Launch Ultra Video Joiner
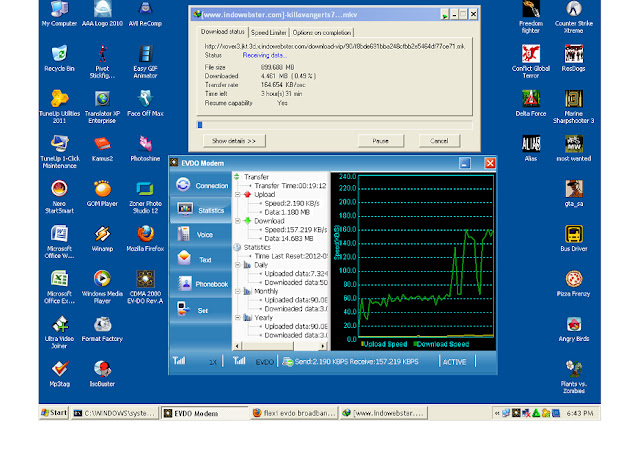The height and width of the screenshot is (450, 640). [x=60, y=332]
